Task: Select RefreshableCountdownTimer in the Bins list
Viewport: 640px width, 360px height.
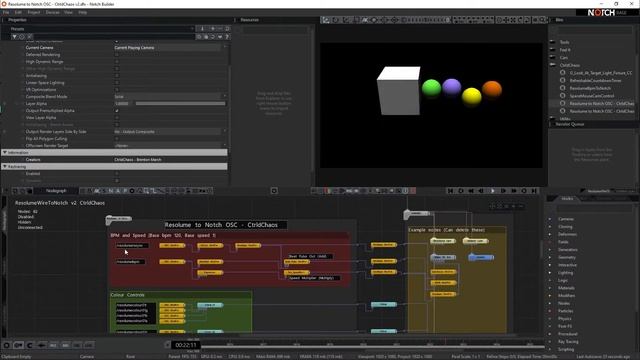Action: (596, 80)
